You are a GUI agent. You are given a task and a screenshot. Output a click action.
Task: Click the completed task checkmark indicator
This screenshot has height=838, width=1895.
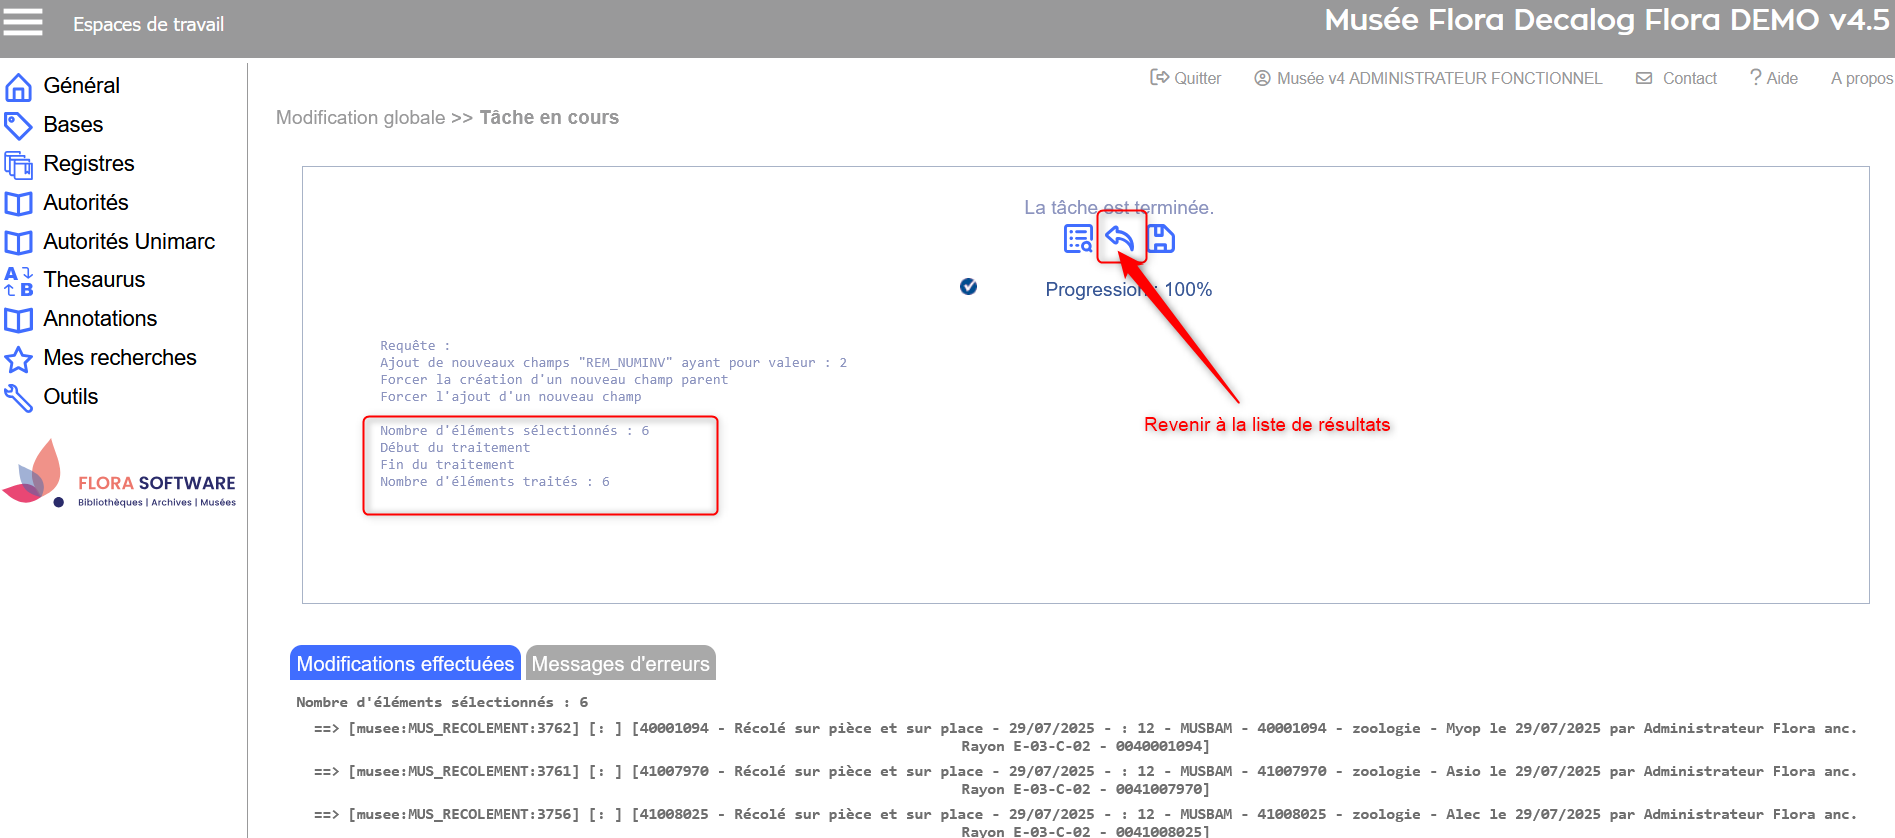pos(968,287)
